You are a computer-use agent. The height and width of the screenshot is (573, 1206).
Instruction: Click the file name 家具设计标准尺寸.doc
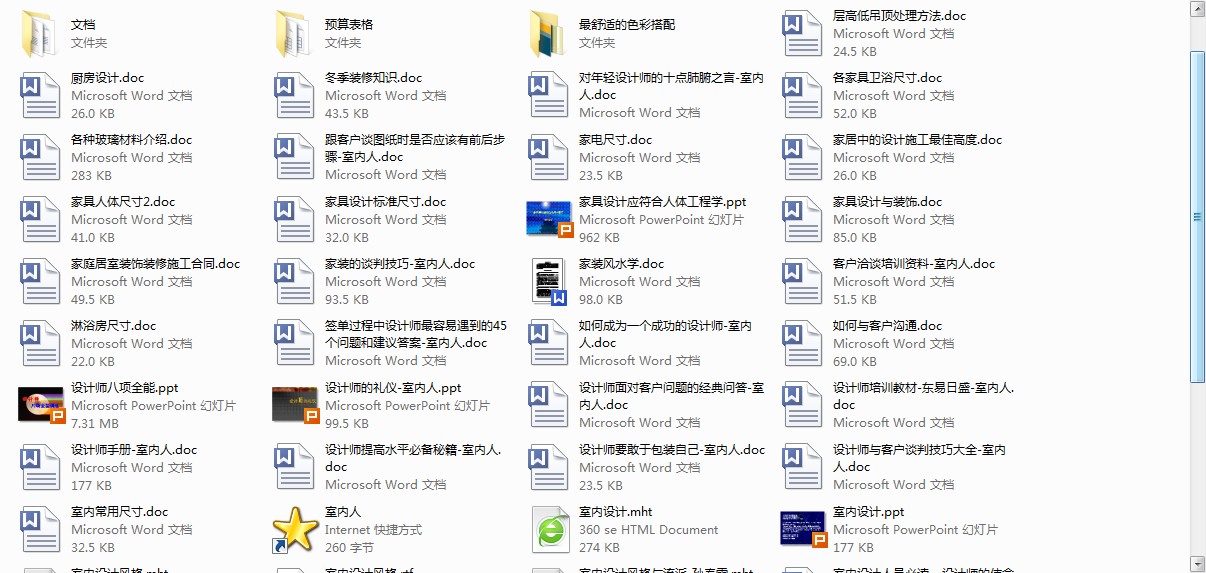coord(385,202)
